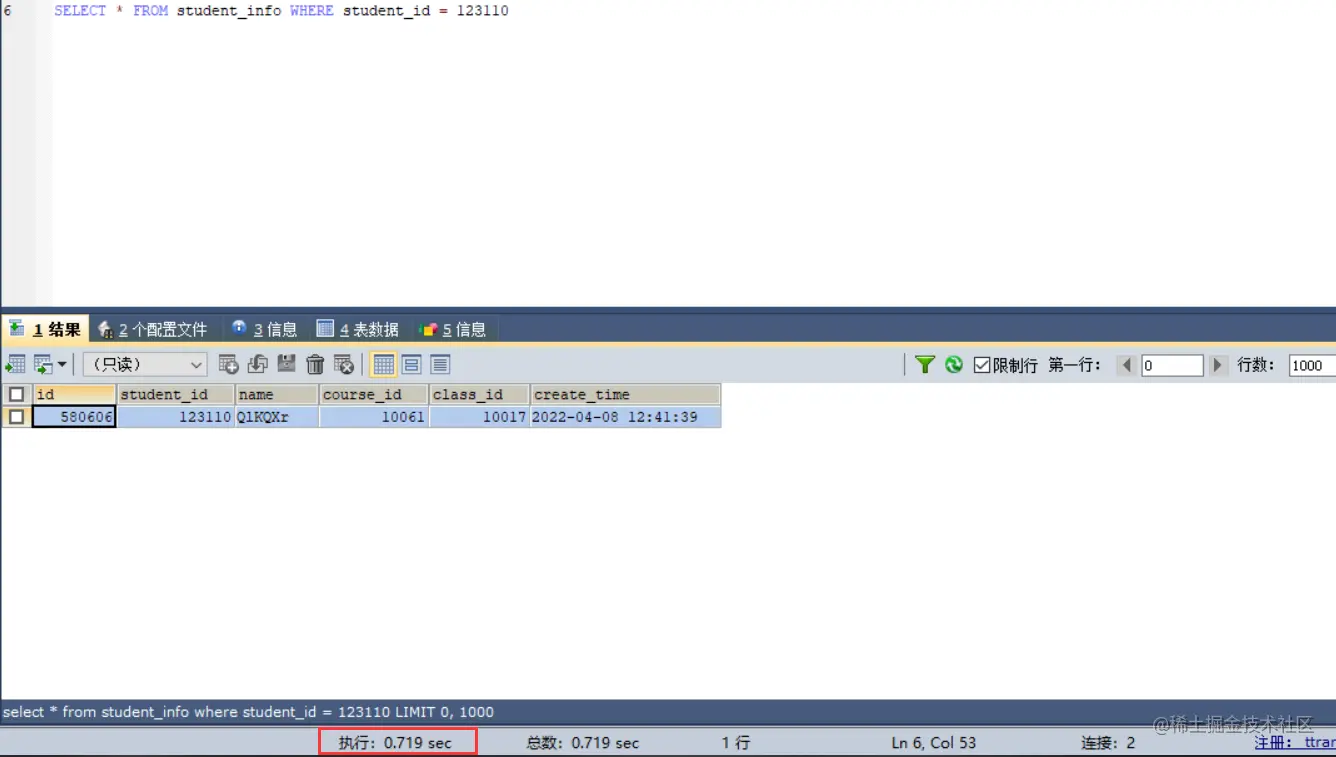Click the duplicate row icon
The width and height of the screenshot is (1336, 757).
coord(257,364)
